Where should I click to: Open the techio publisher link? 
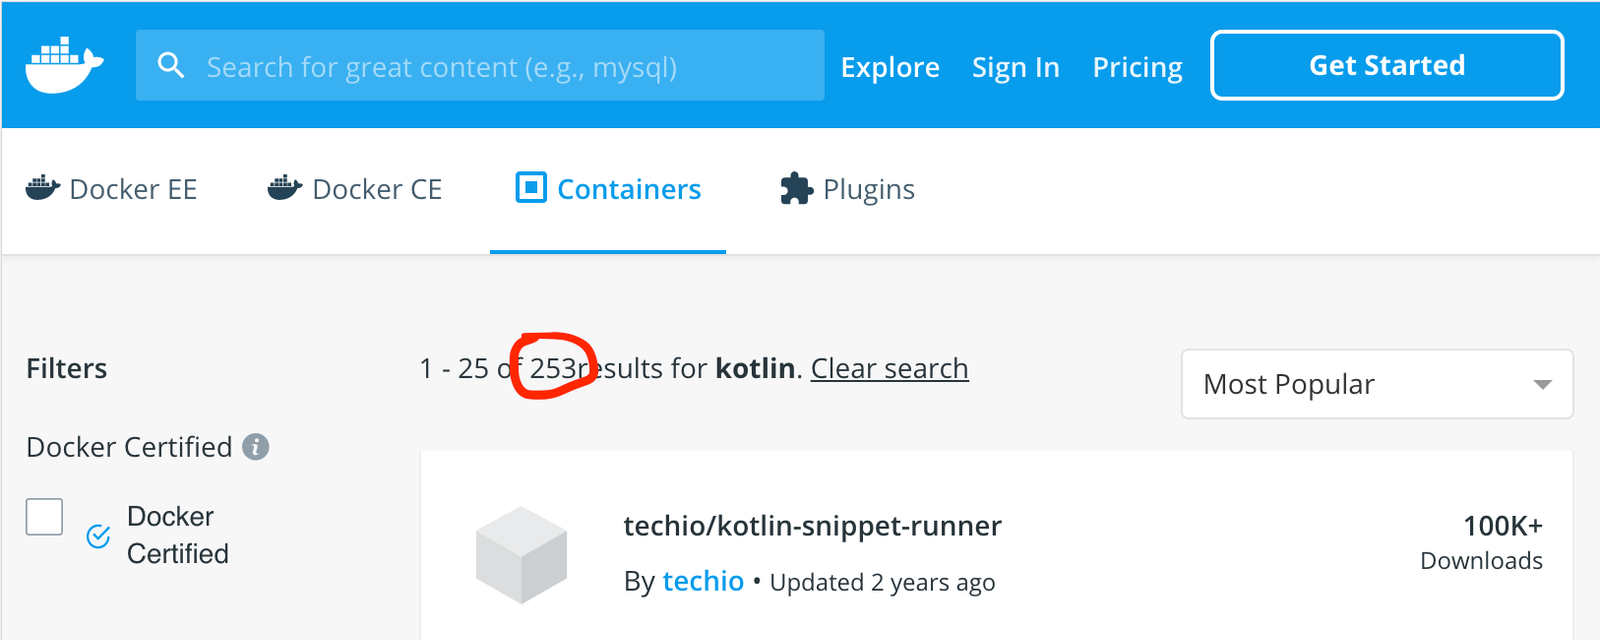coord(703,581)
